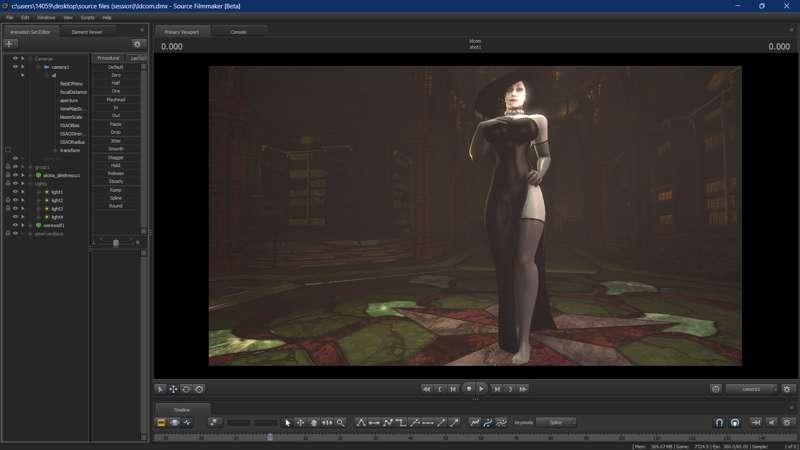Open the timeline gear settings icon
800x450 pixels.
787,422
